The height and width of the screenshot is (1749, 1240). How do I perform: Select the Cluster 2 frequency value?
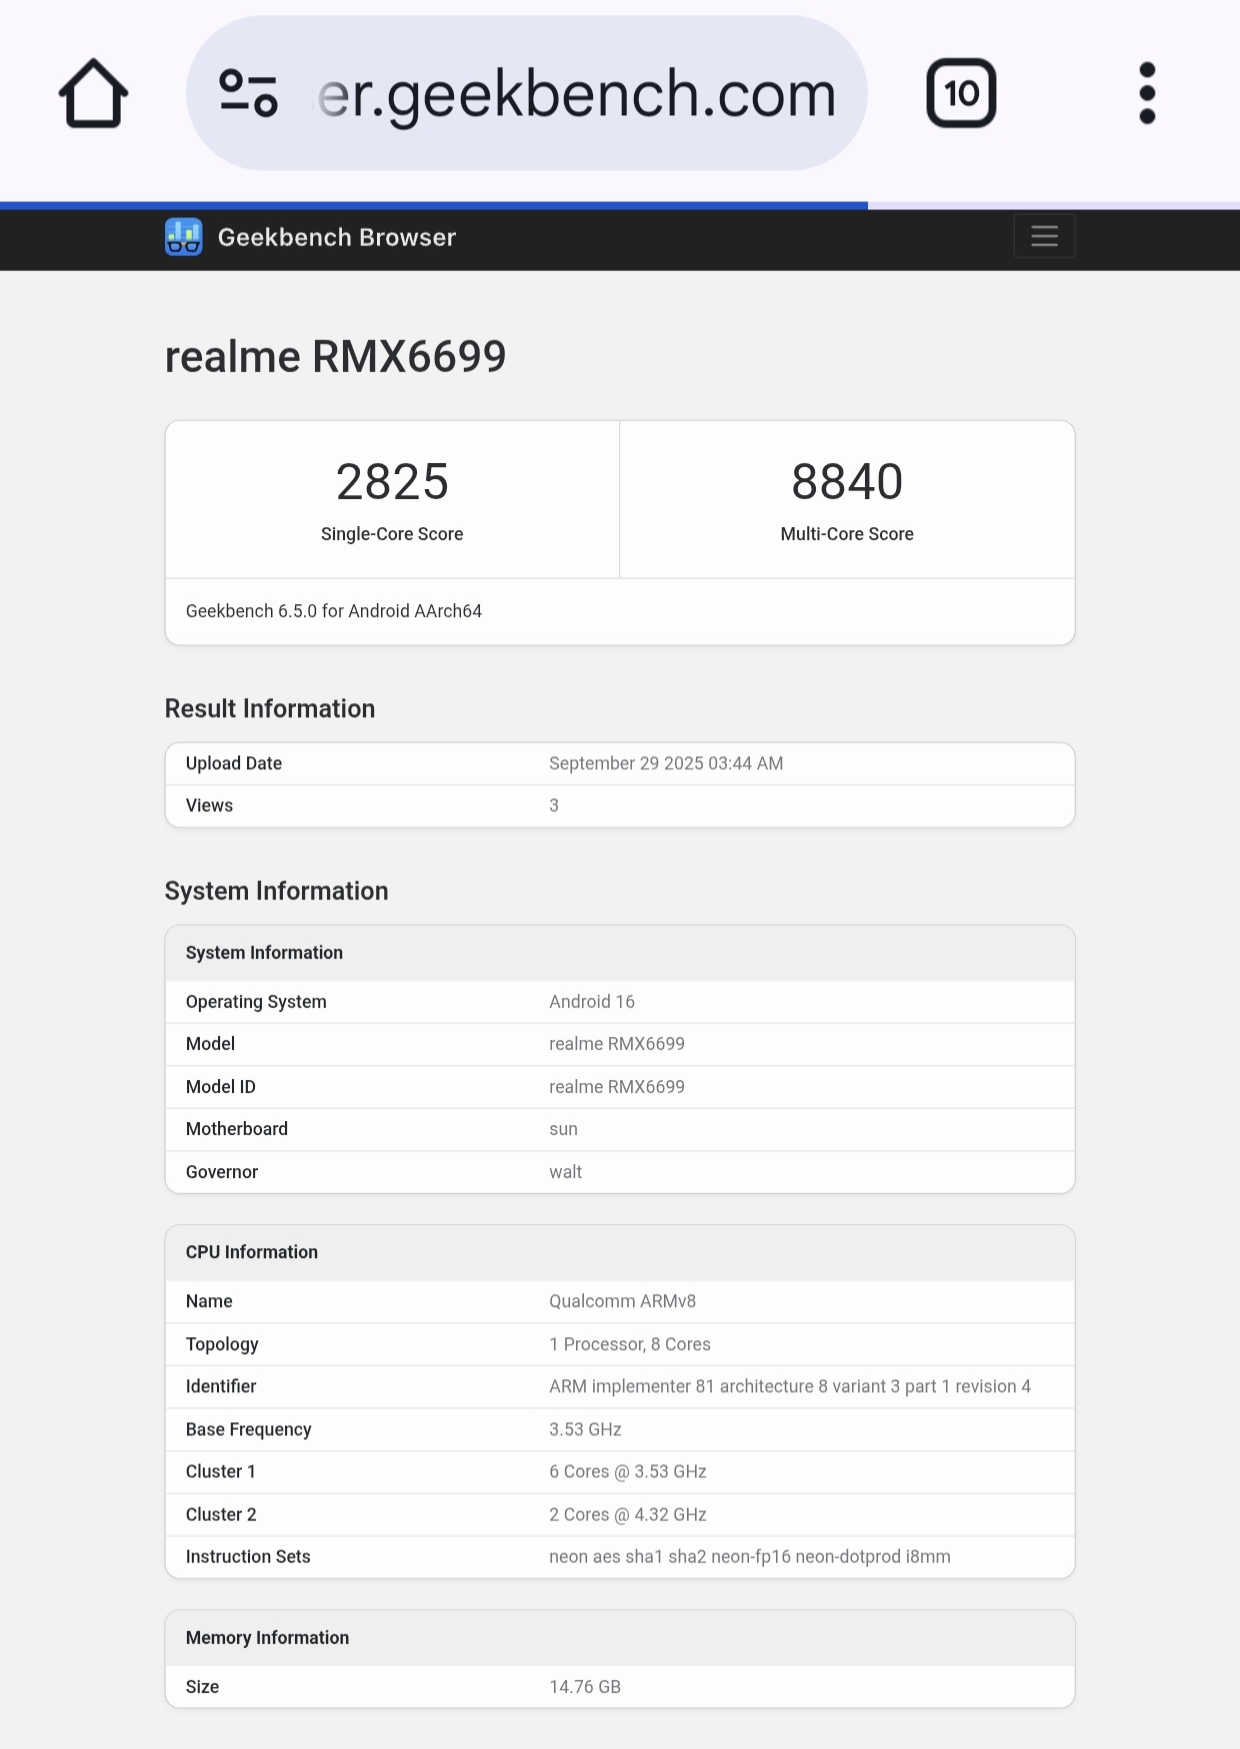coord(628,1515)
